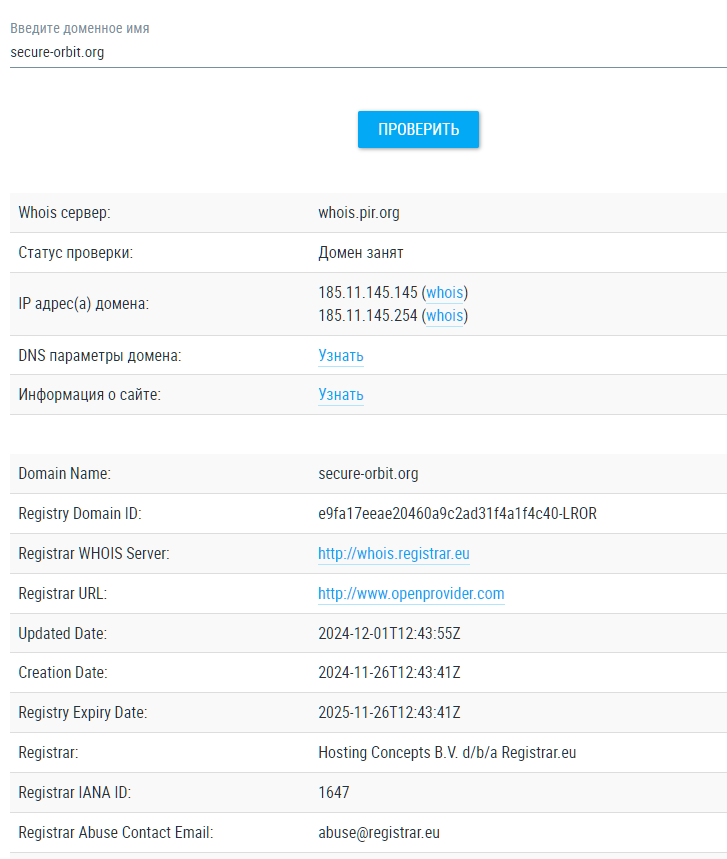Image resolution: width=727 pixels, height=859 pixels.
Task: Click the whois.pir.org server value
Action: point(359,213)
